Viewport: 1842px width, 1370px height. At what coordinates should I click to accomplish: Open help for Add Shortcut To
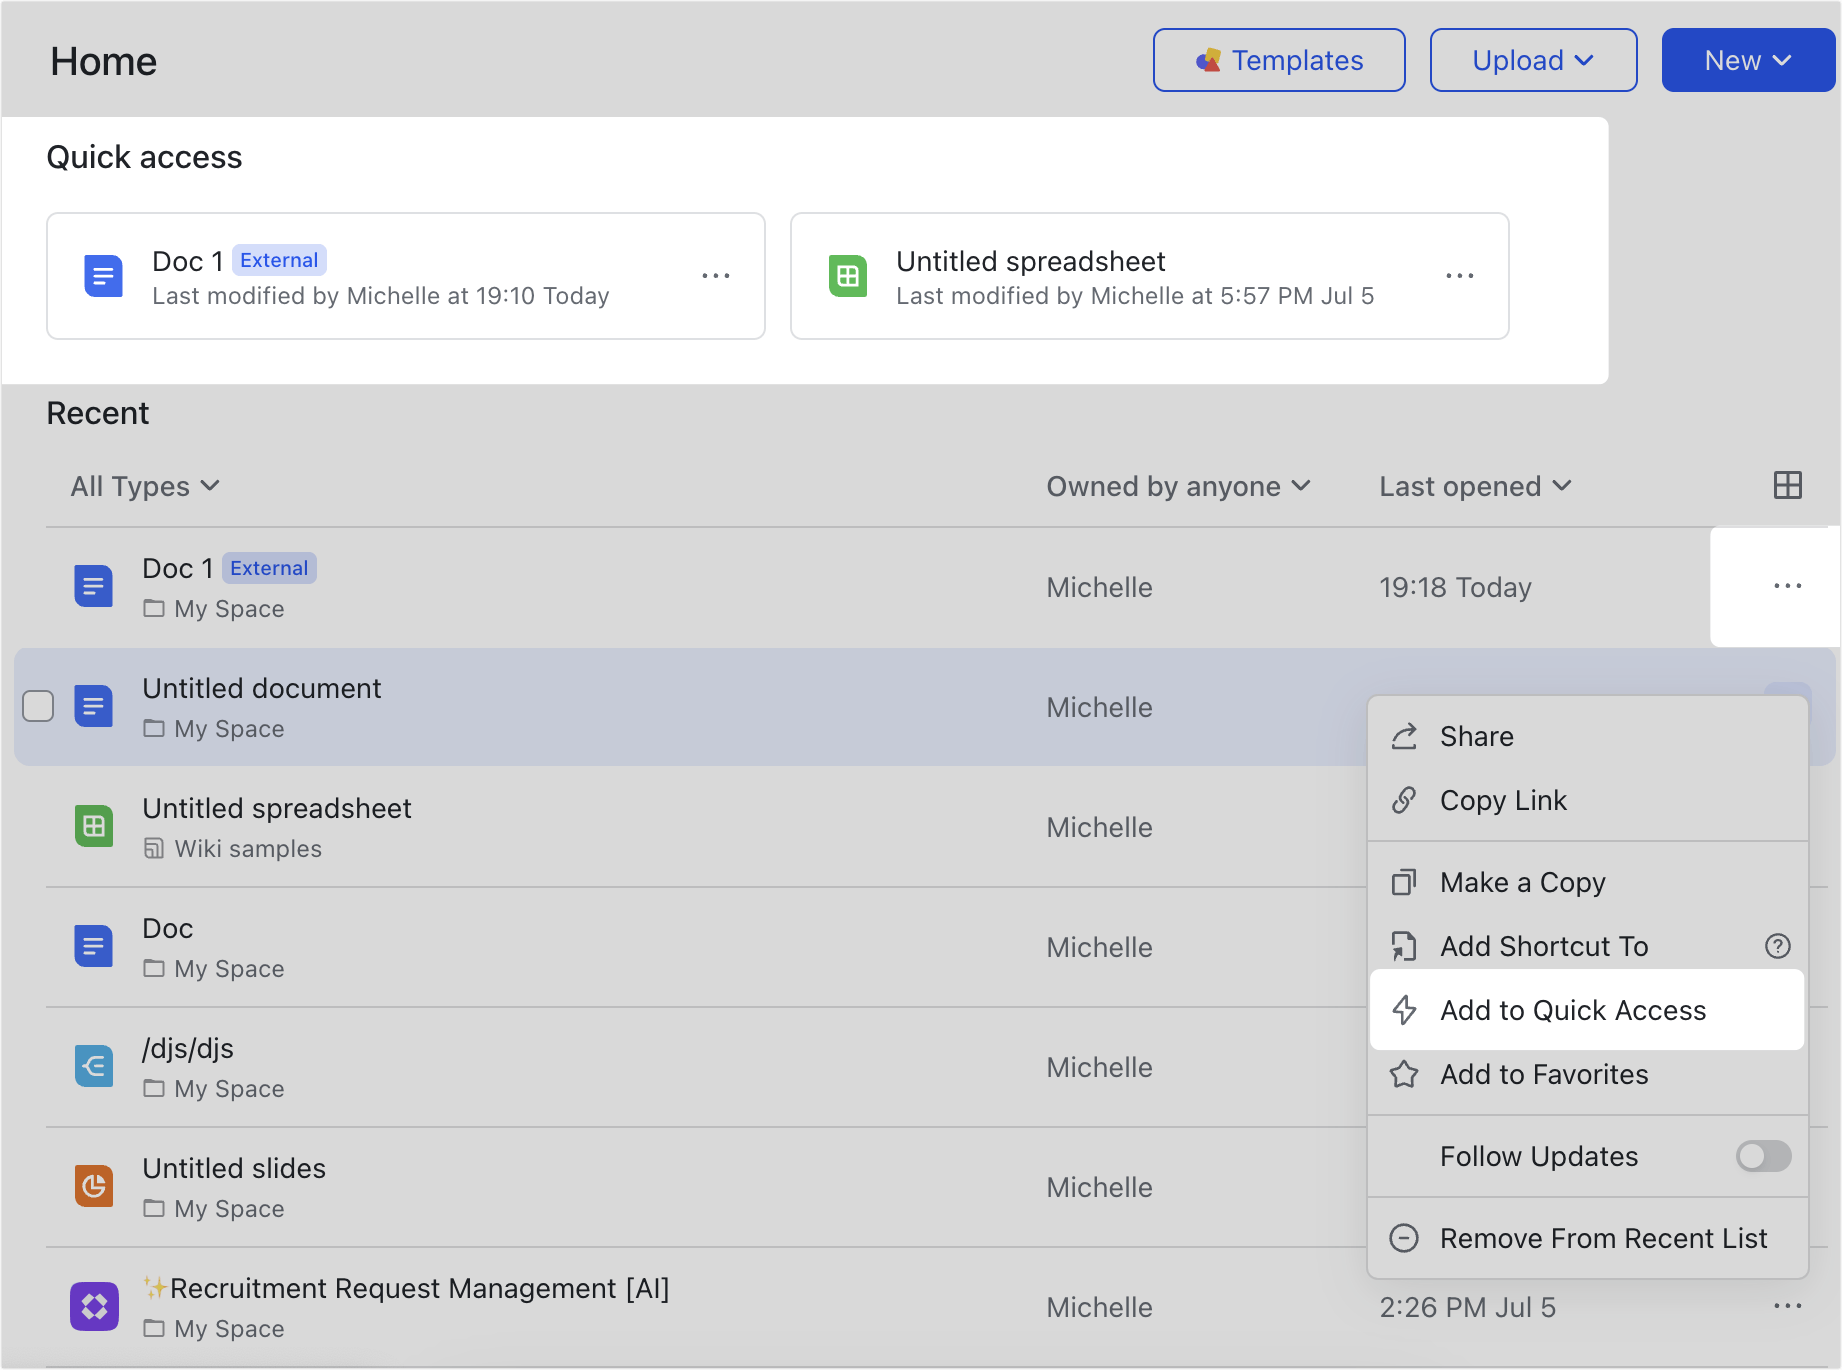tap(1777, 946)
